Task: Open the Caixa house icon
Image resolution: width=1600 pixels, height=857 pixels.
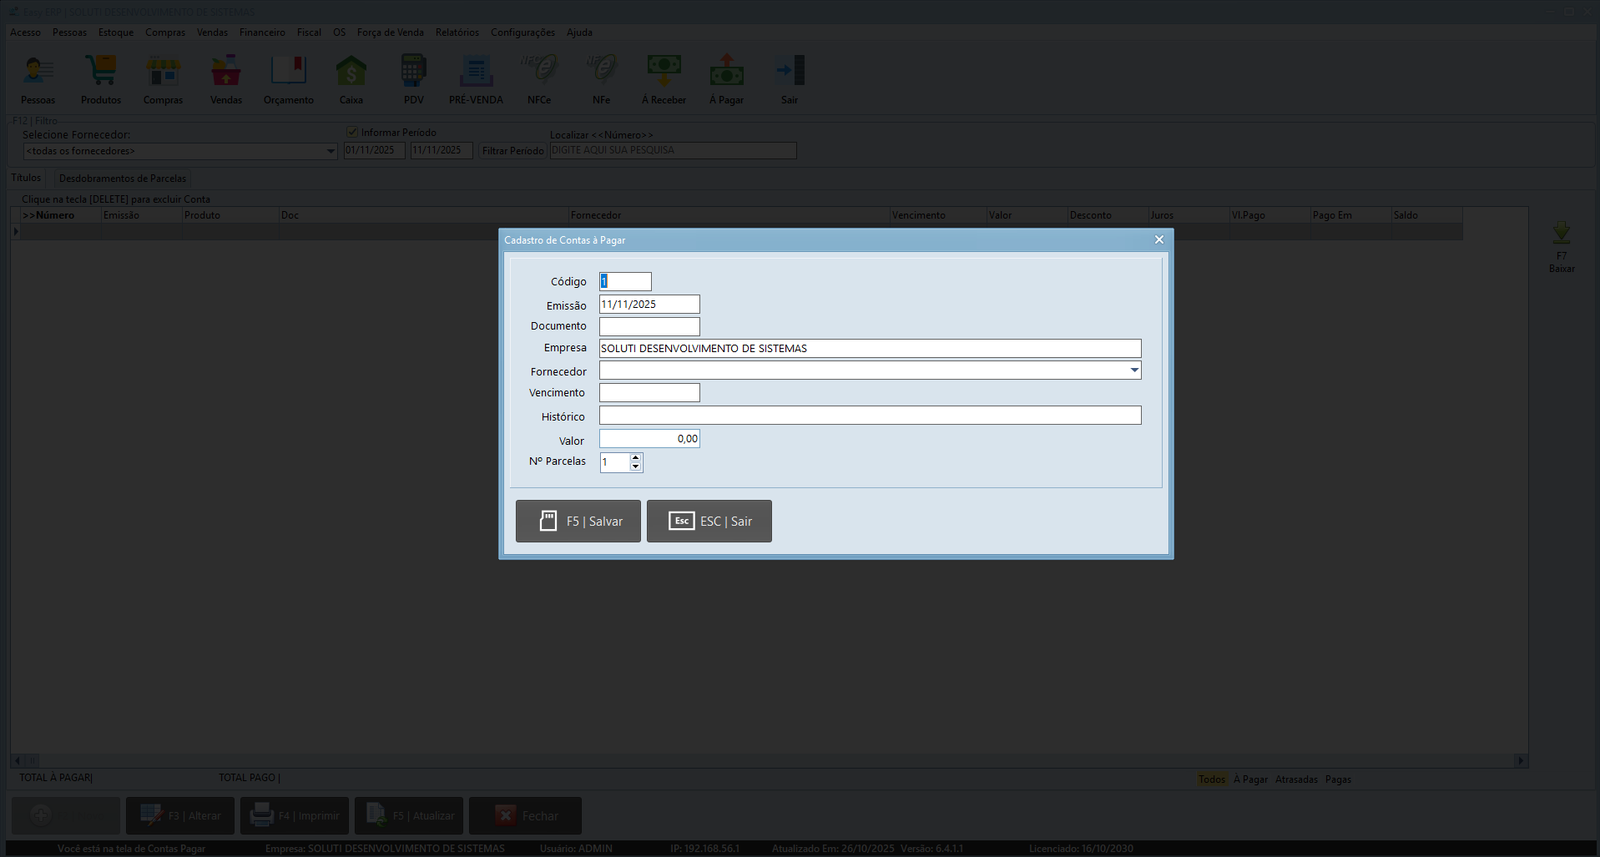Action: 351,72
